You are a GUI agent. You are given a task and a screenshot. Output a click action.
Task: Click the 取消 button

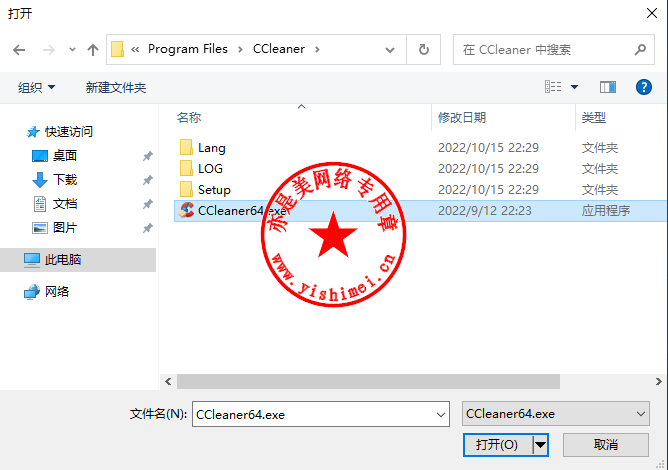[606, 445]
